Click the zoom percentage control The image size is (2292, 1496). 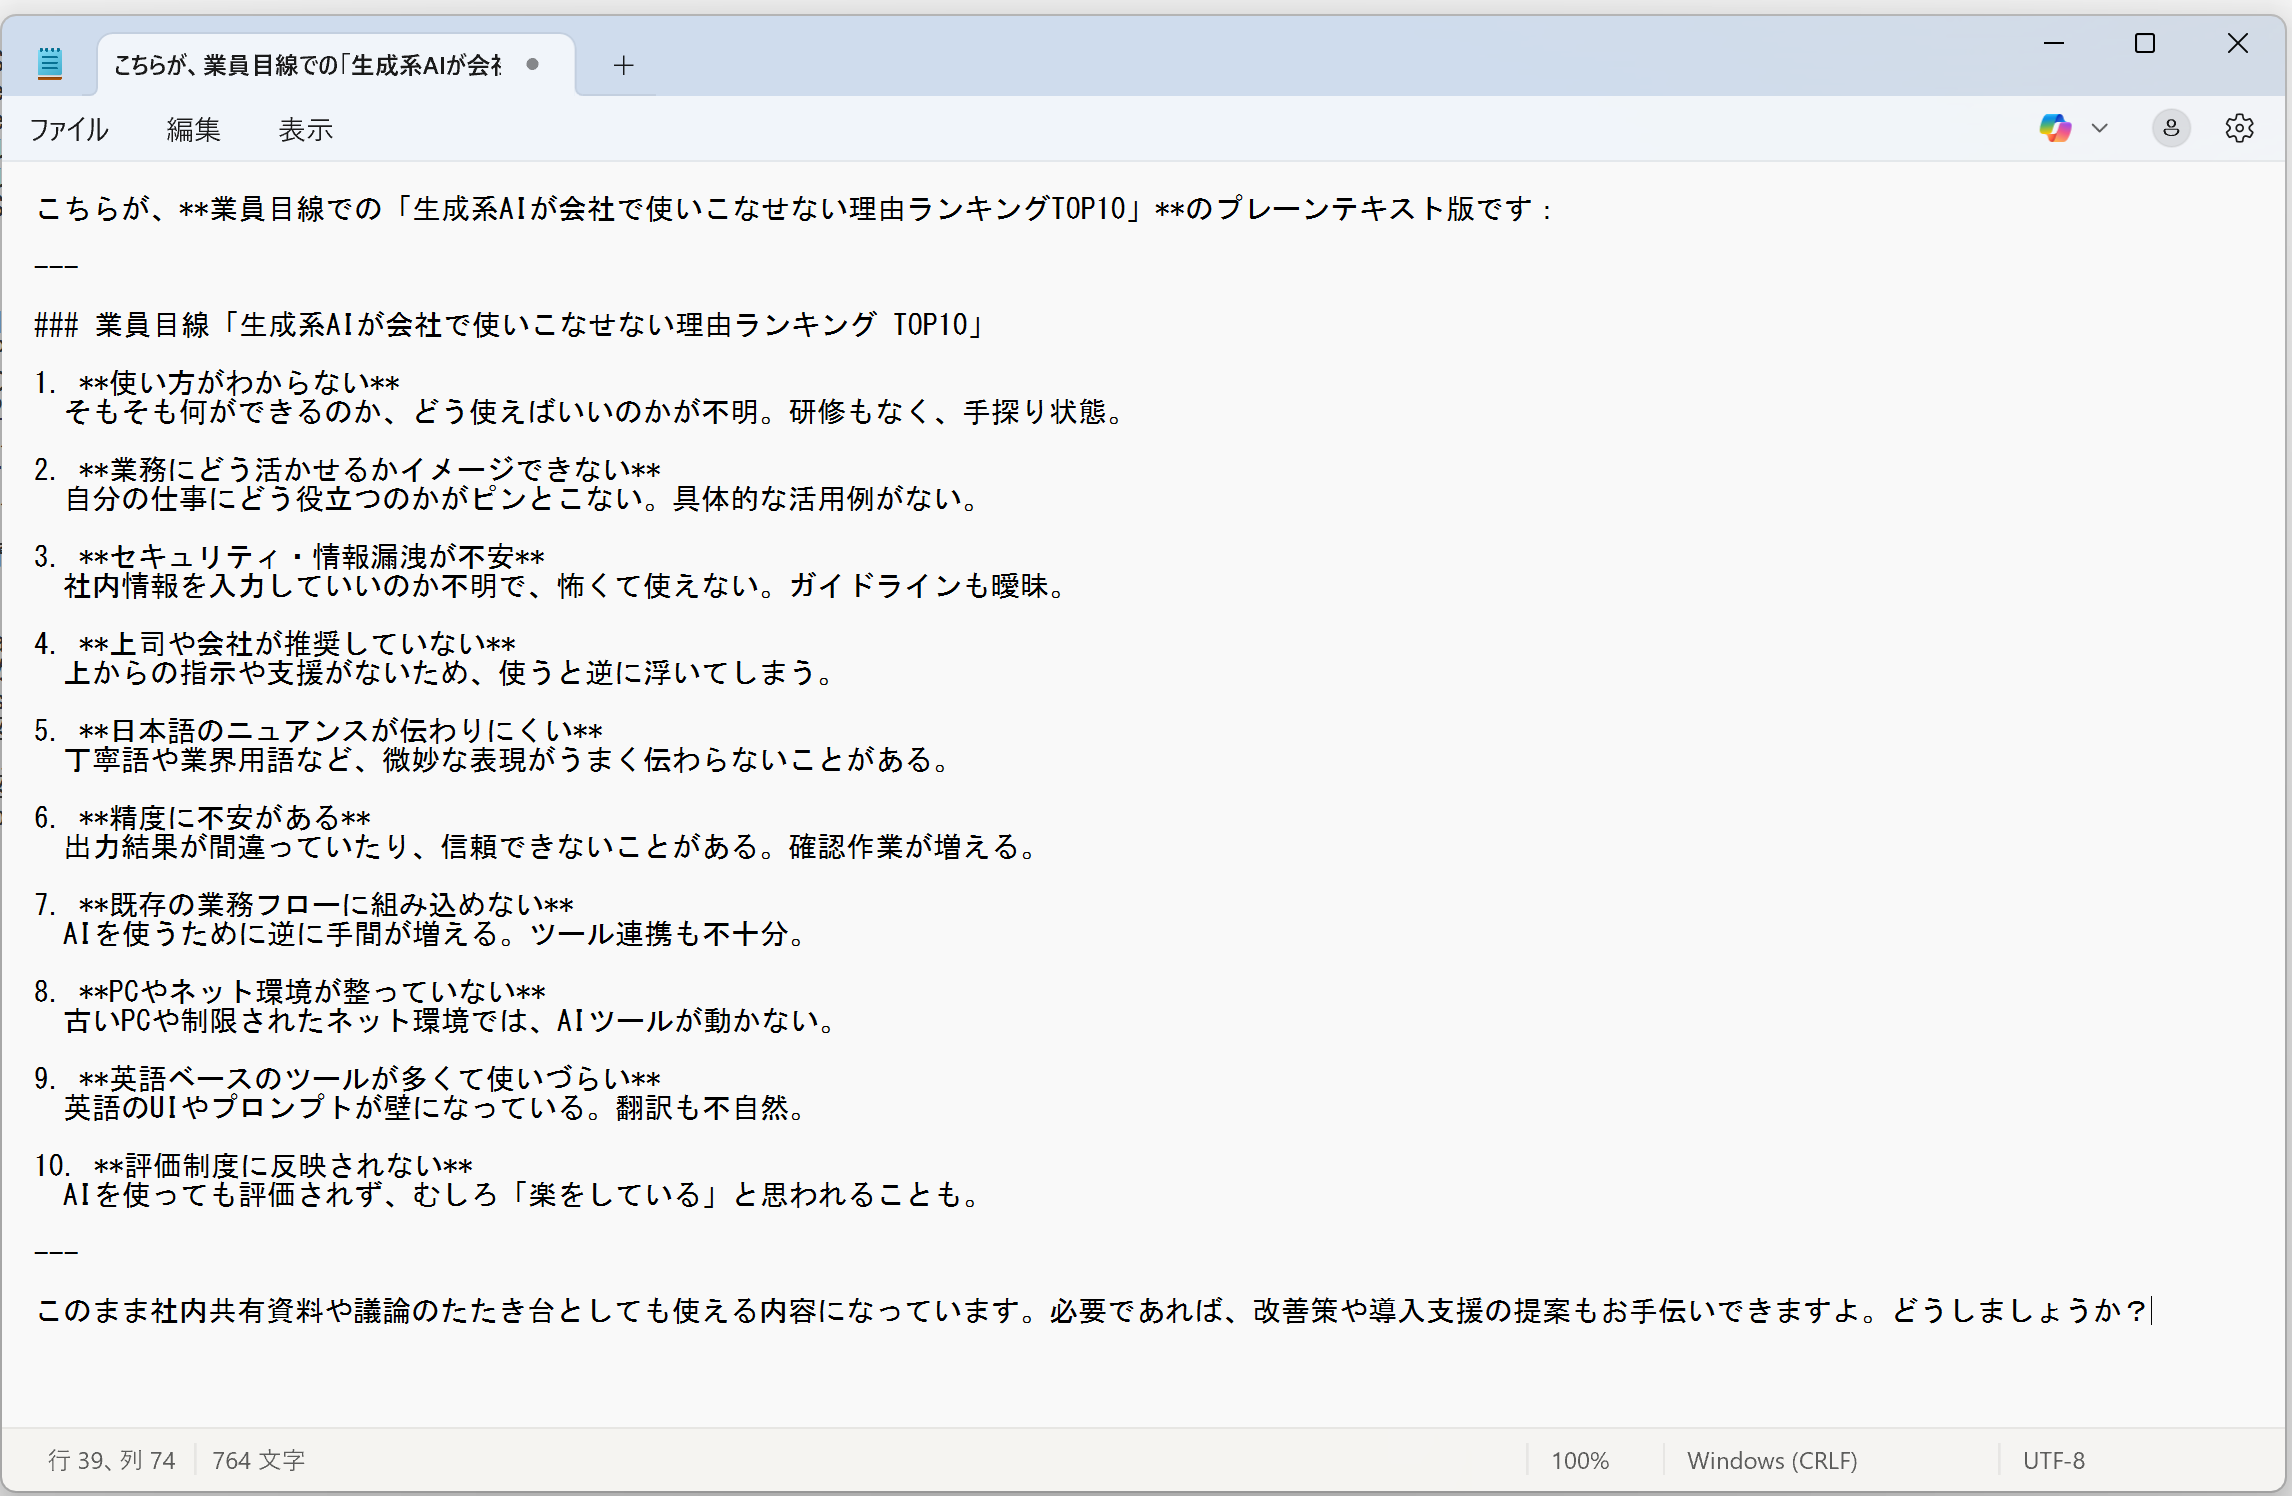point(1580,1460)
